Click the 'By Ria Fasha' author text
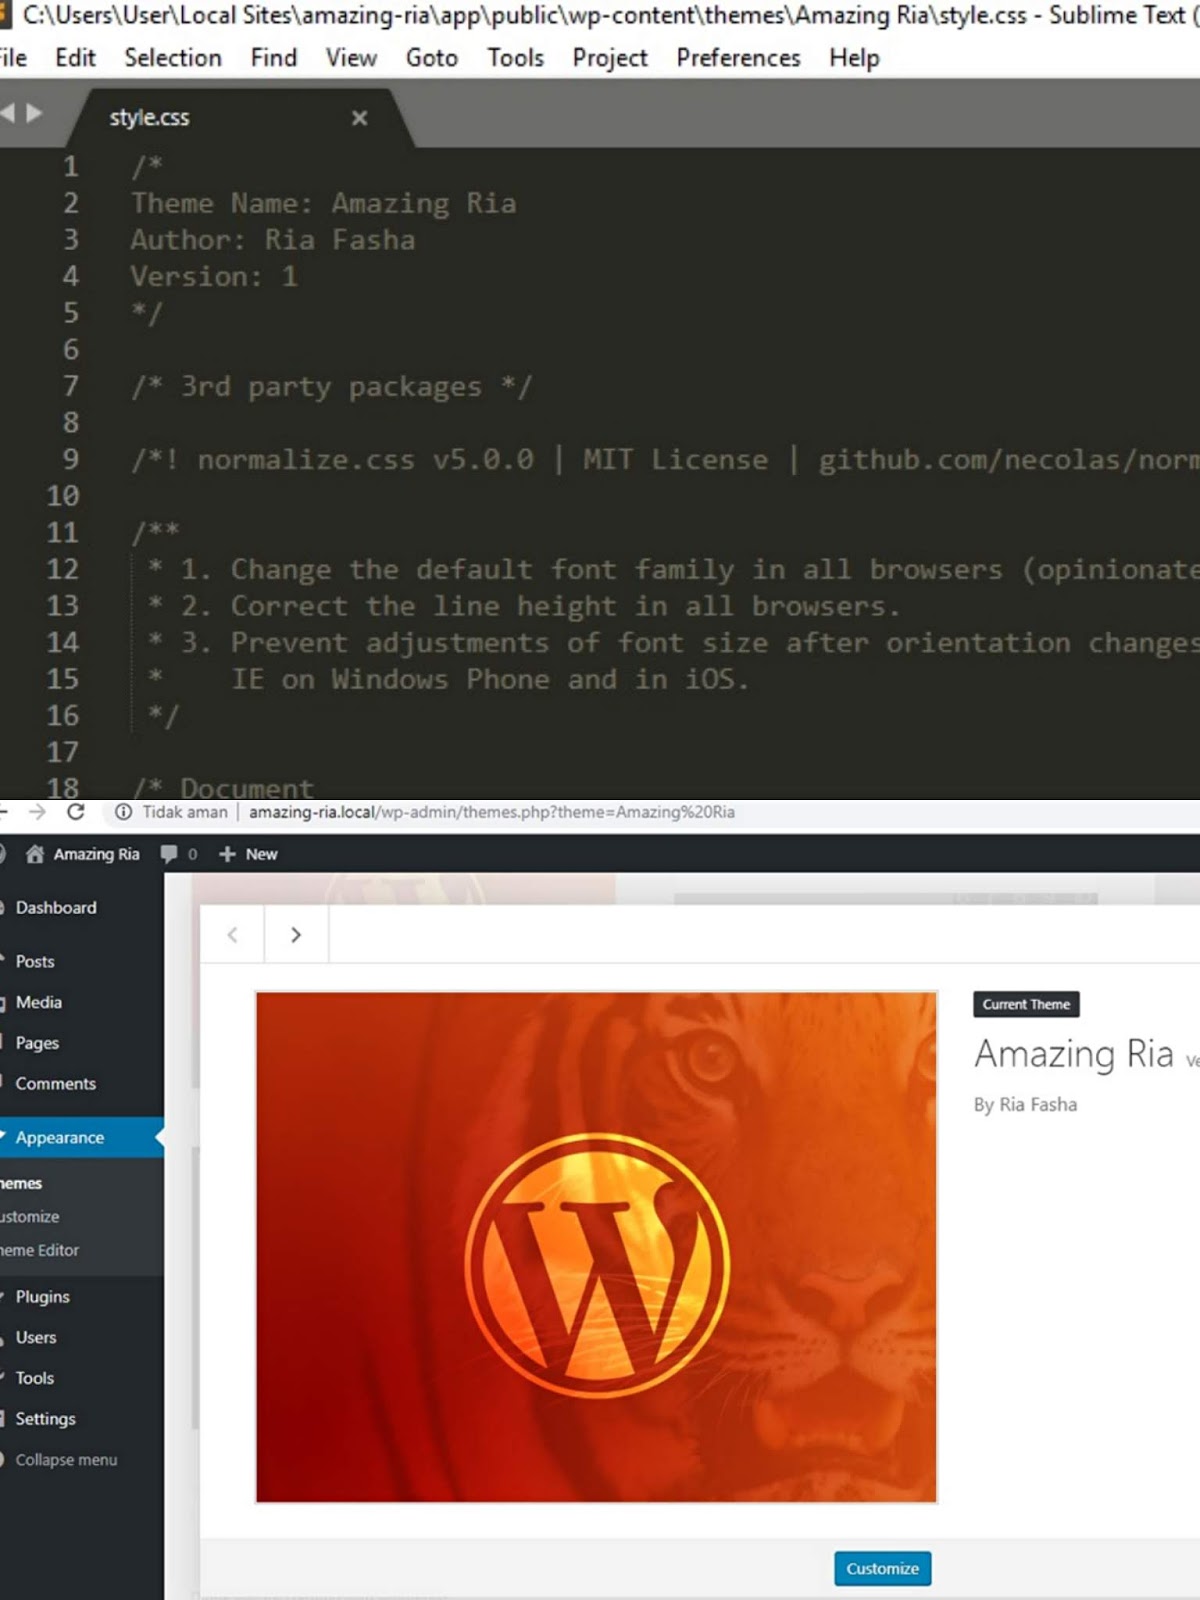The height and width of the screenshot is (1600, 1200). tap(1025, 1105)
